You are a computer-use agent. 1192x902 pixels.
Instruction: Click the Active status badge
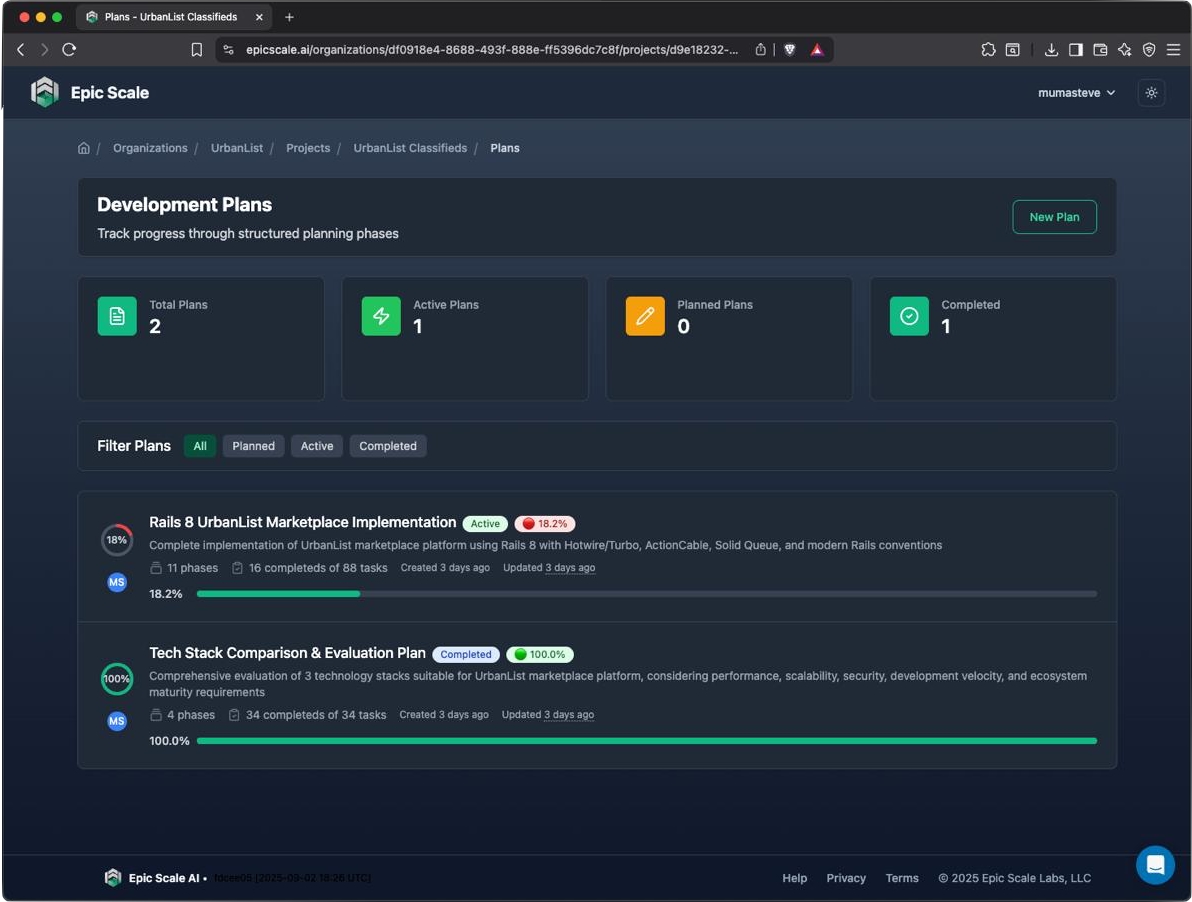click(x=485, y=524)
